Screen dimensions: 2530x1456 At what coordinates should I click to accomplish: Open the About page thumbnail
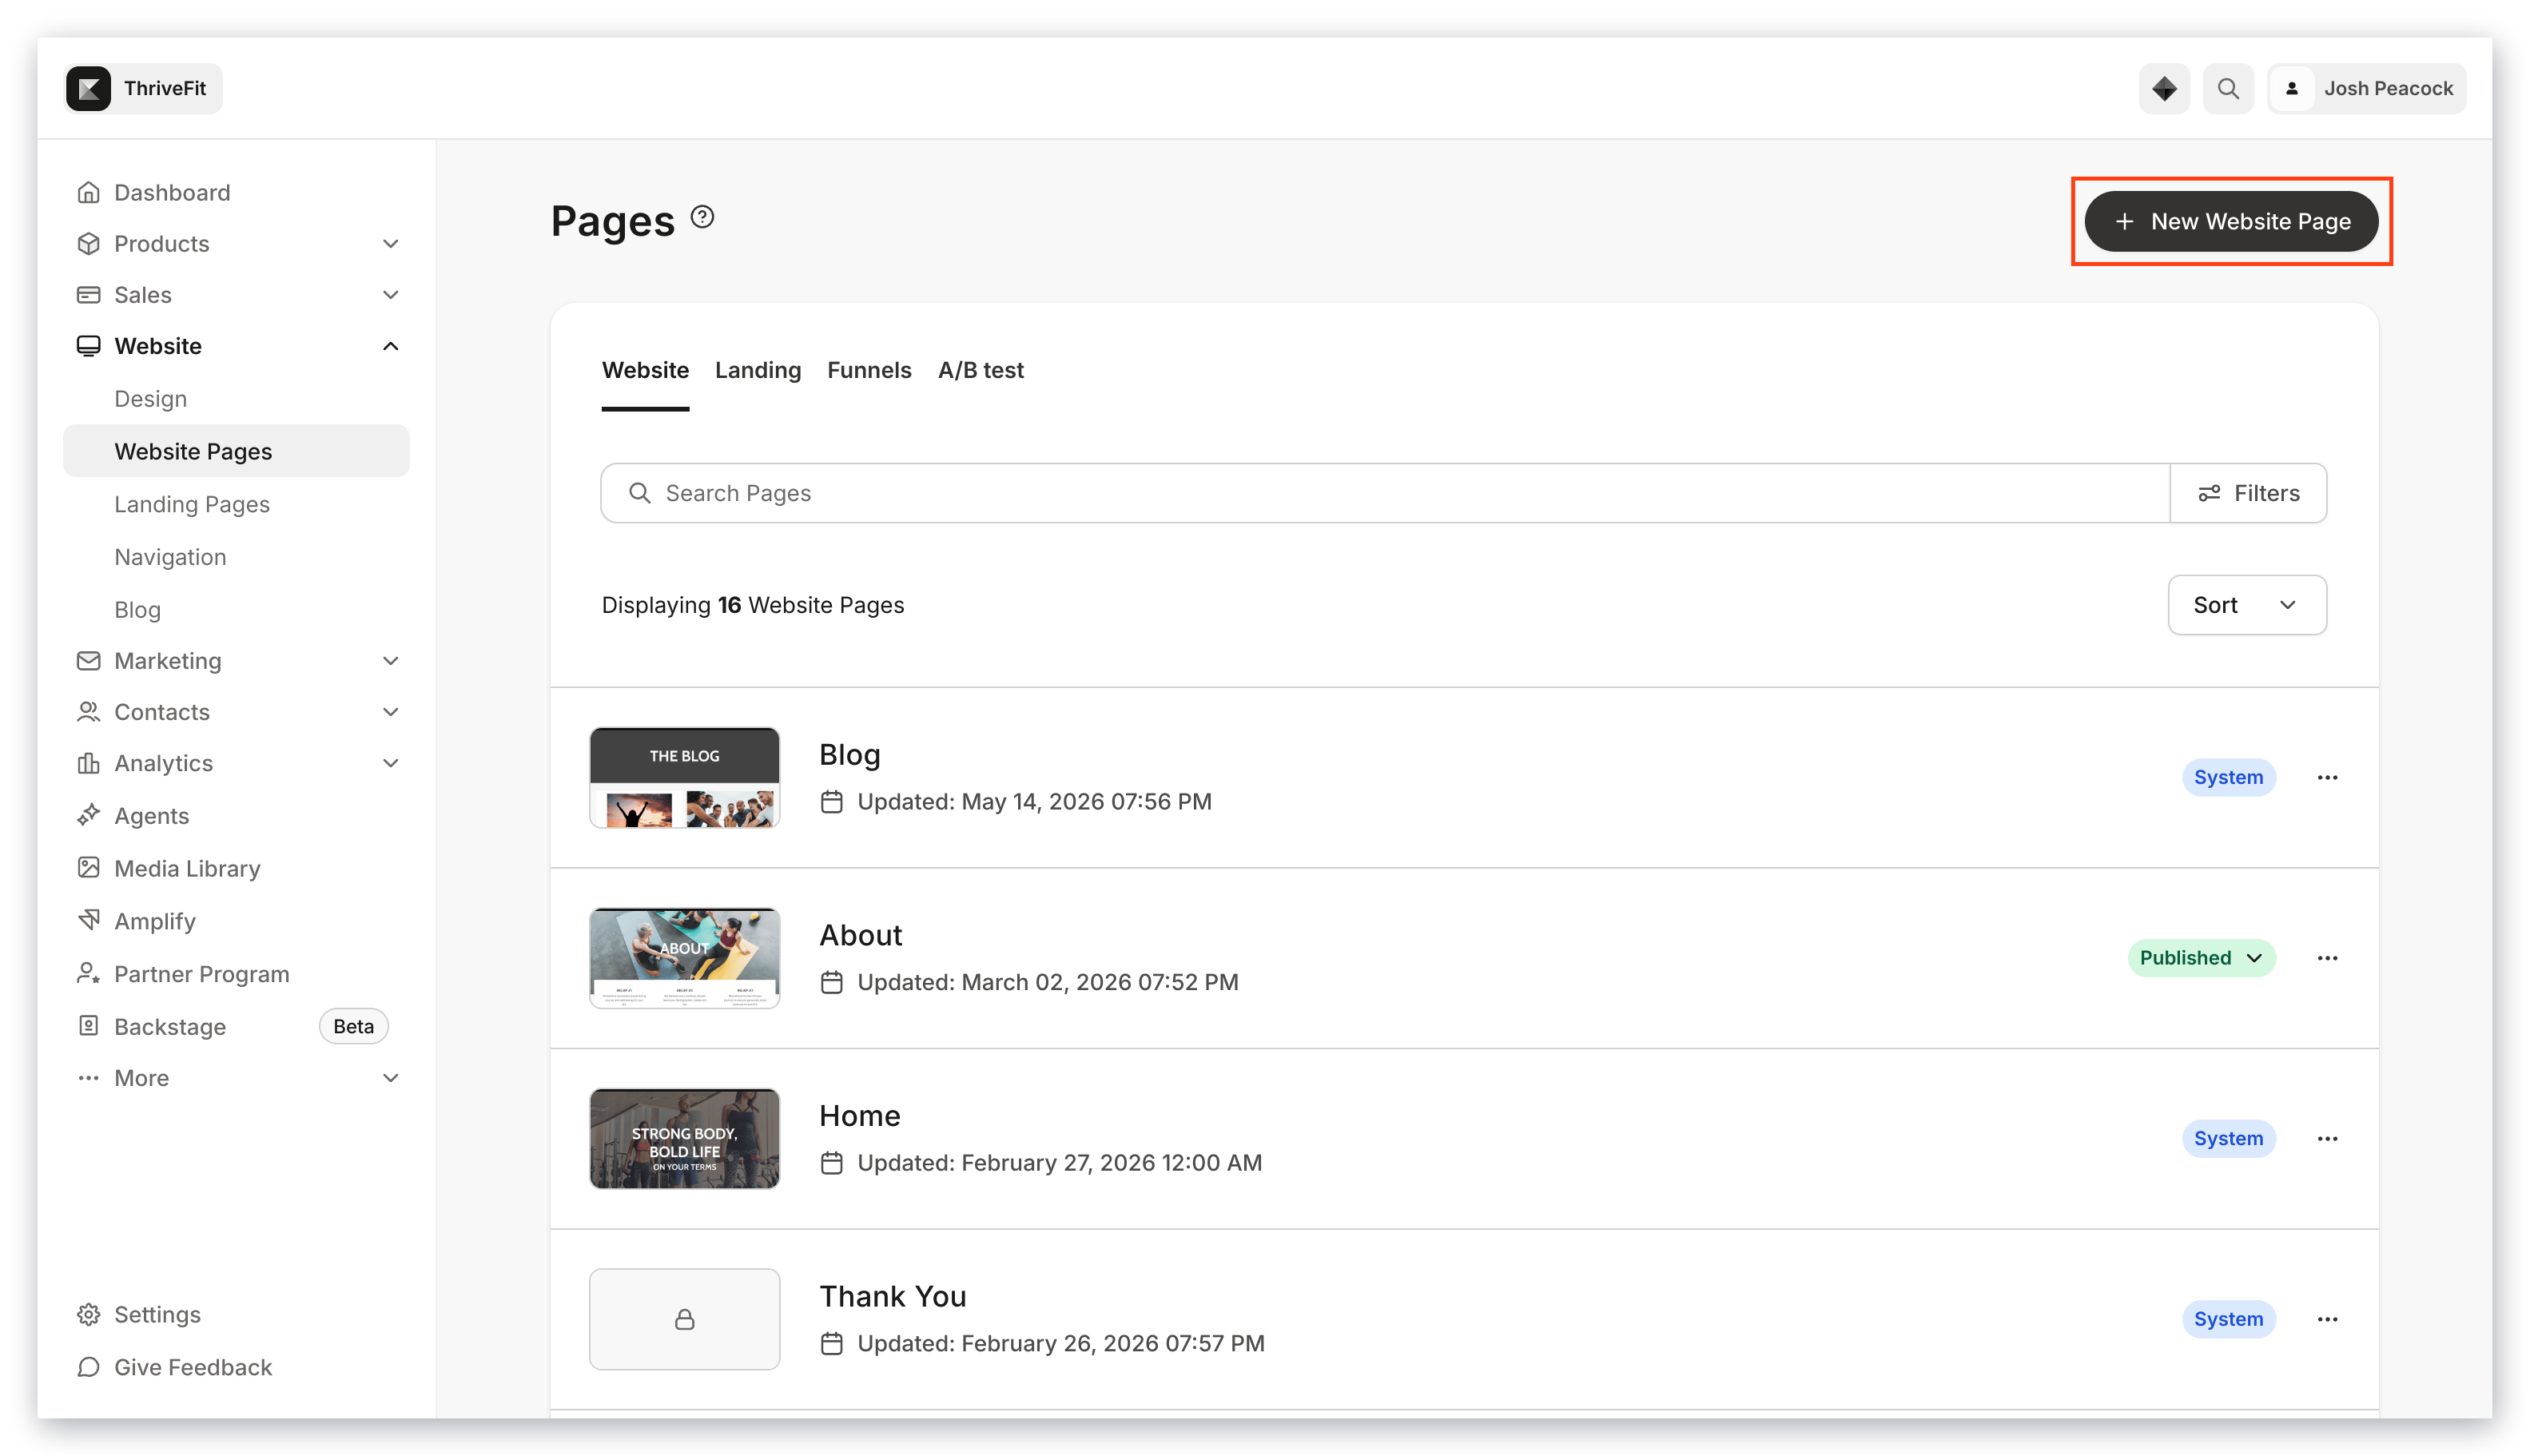tap(684, 958)
